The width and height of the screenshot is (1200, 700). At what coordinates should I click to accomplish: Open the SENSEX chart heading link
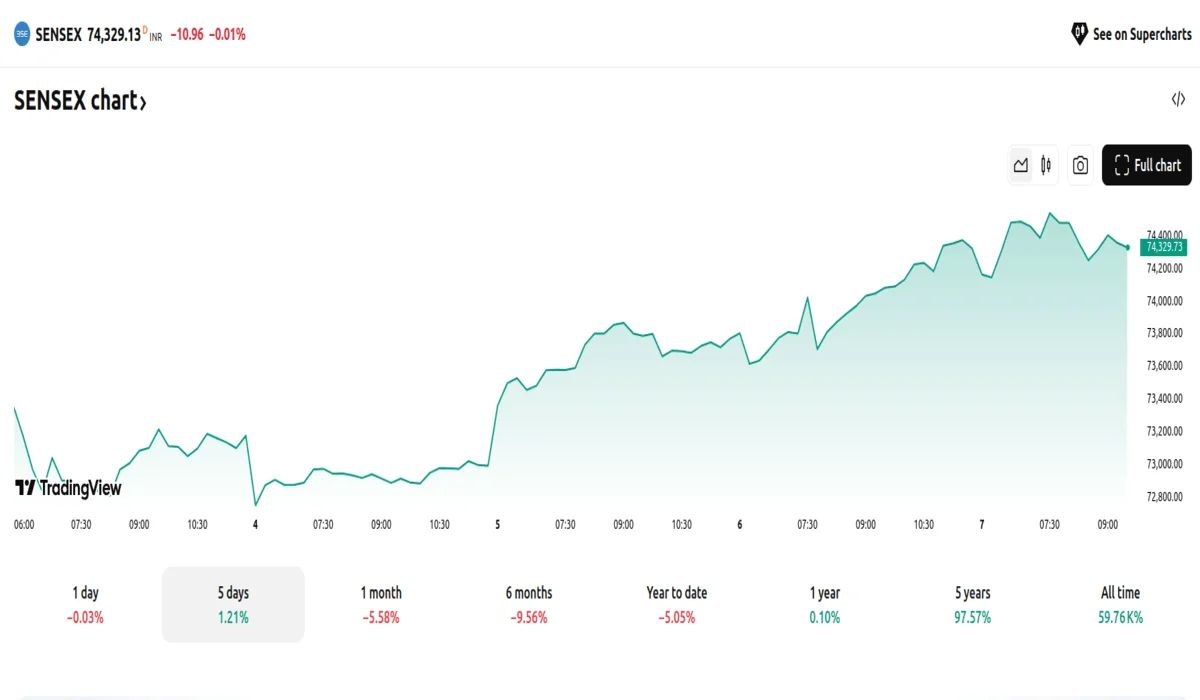pyautogui.click(x=80, y=101)
